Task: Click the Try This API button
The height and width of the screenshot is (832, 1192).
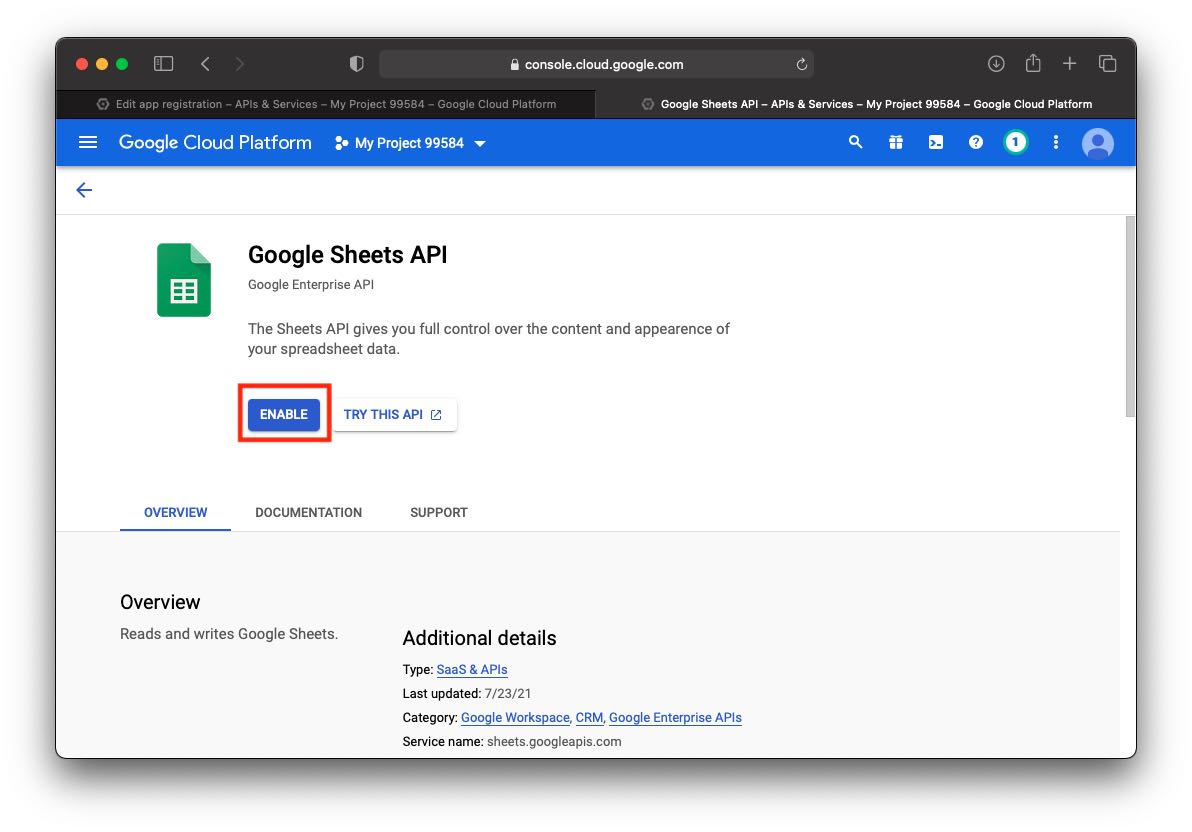Action: point(393,414)
